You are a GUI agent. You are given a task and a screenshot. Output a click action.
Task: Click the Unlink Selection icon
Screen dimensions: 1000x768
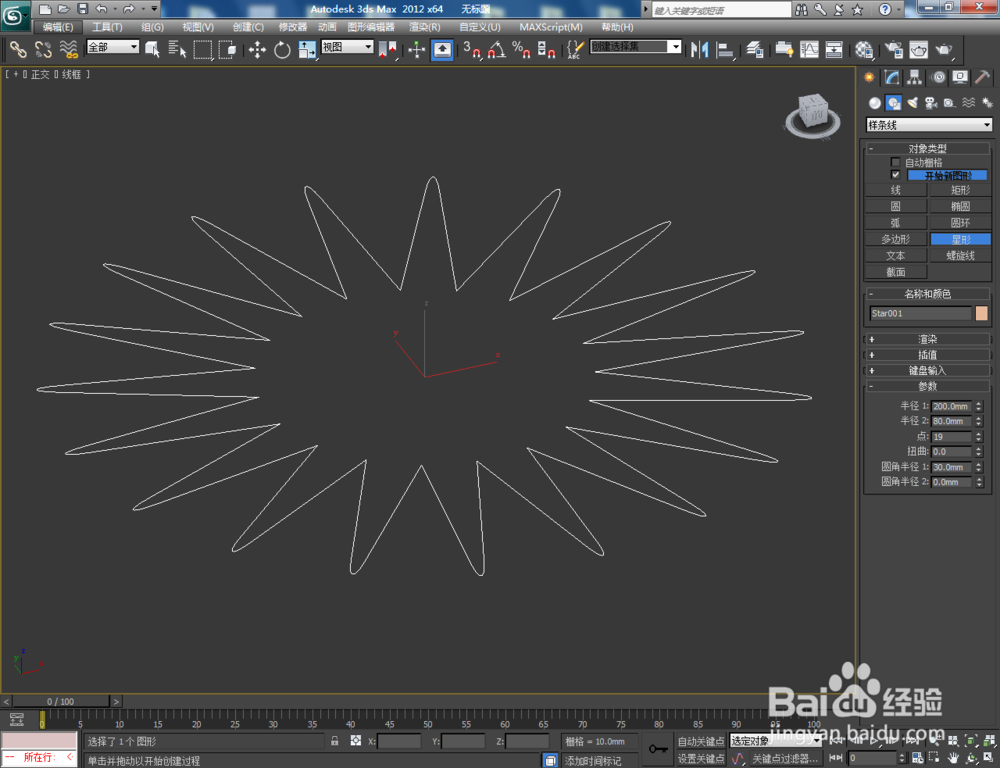[43, 49]
